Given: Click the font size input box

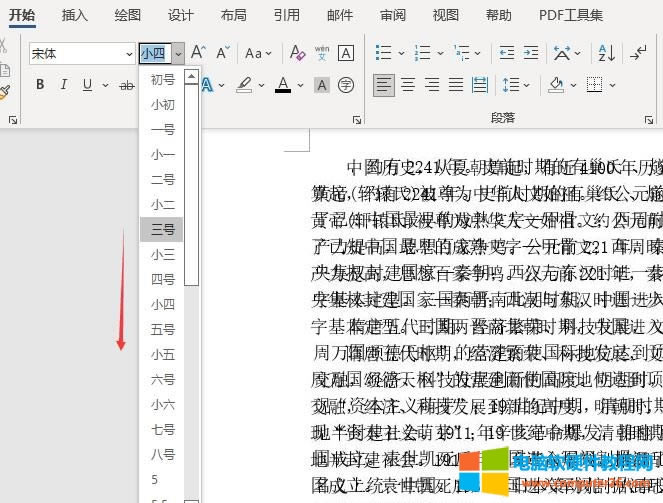Looking at the screenshot, I should [x=154, y=54].
